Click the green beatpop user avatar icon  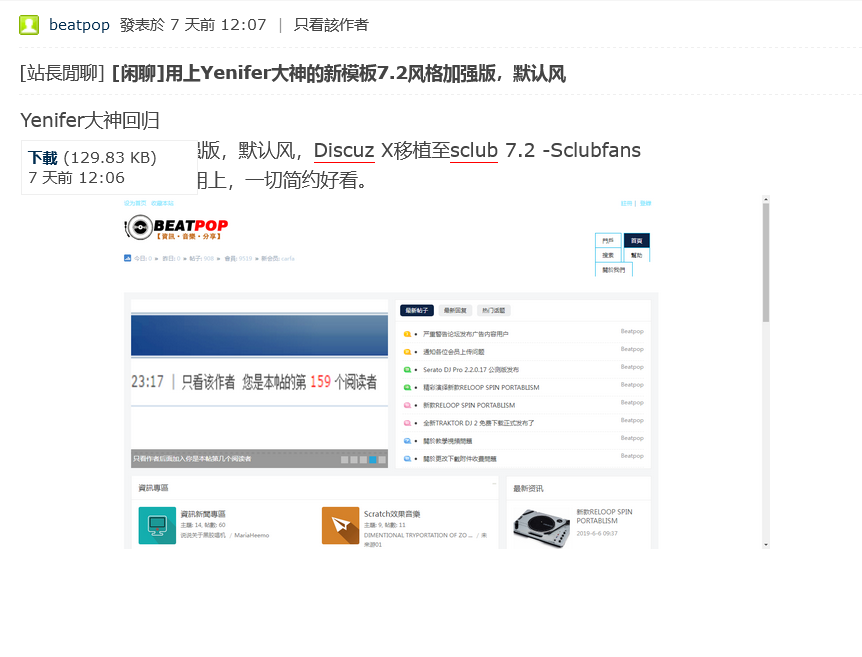[x=30, y=25]
